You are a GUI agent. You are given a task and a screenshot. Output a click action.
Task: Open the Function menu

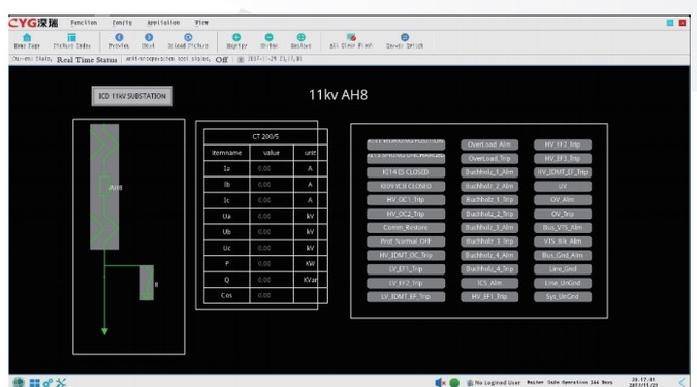pos(84,23)
